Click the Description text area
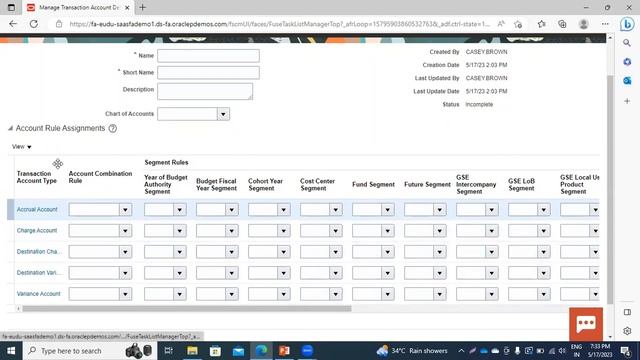 coord(205,91)
